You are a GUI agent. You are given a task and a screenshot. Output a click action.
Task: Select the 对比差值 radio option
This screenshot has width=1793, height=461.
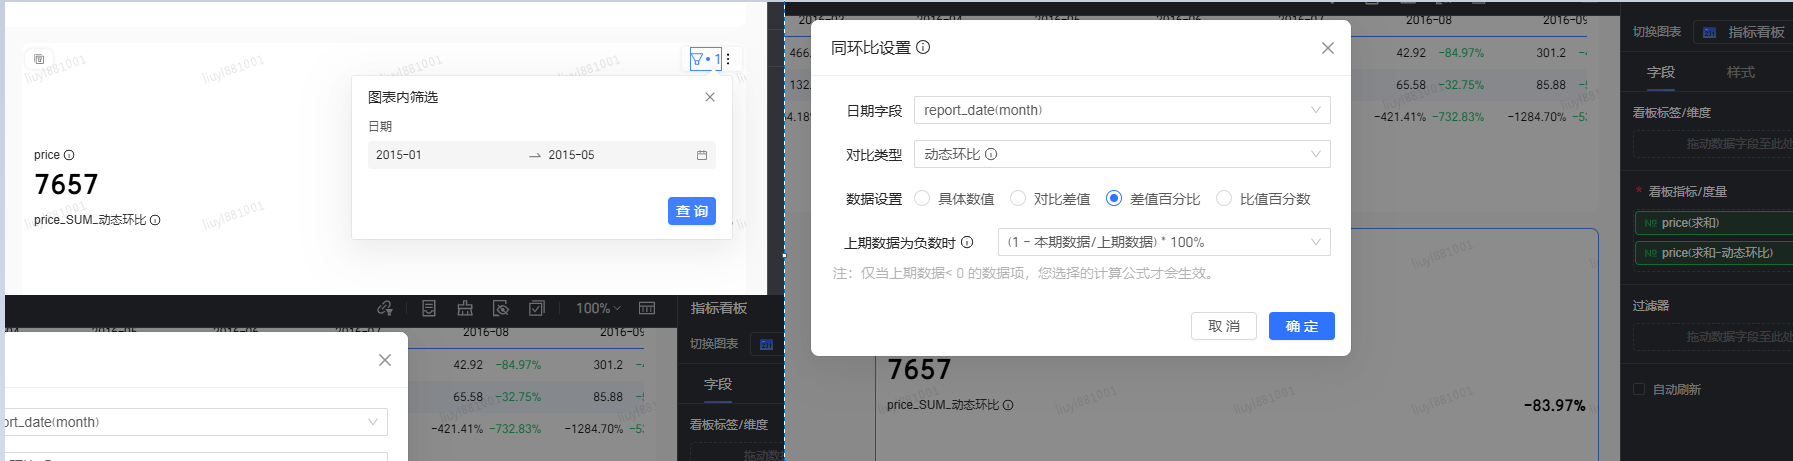[1018, 199]
